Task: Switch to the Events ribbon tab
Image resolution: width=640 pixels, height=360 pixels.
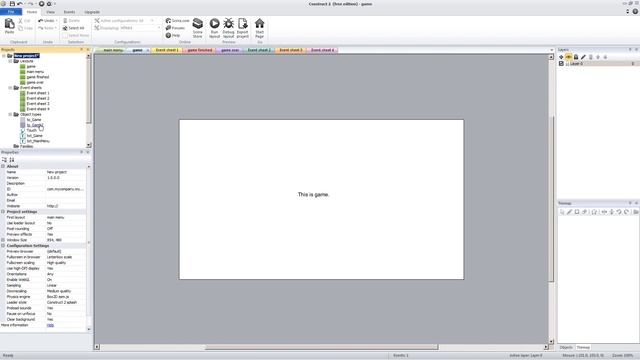Action: 69,12
